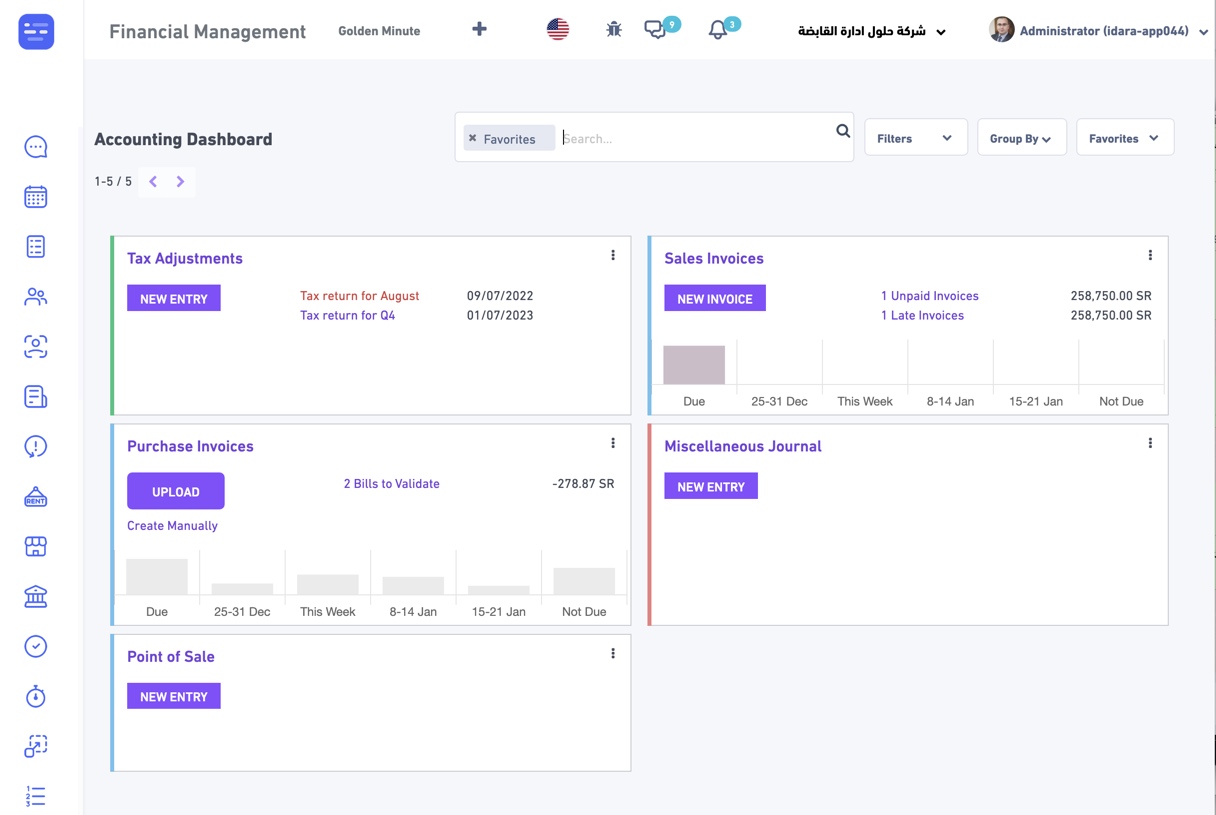1216x815 pixels.
Task: Click the bug debug icon
Action: 614,30
